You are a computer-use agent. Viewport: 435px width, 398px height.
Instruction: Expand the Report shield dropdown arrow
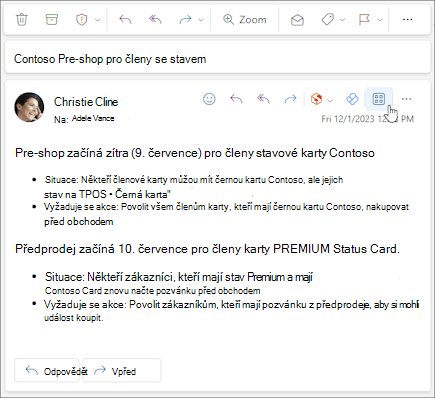[97, 20]
